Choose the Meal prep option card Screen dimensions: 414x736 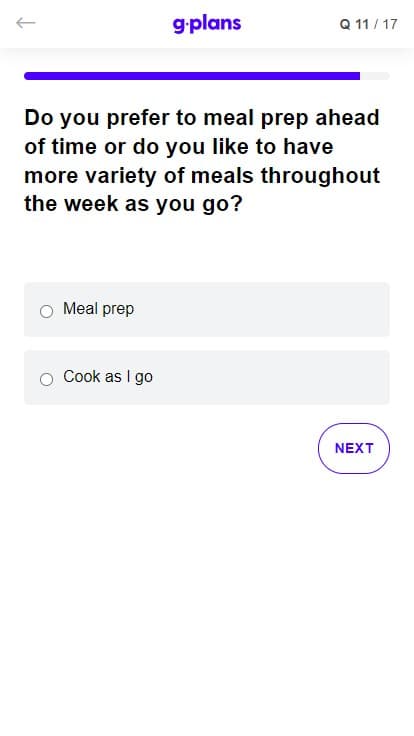(207, 309)
